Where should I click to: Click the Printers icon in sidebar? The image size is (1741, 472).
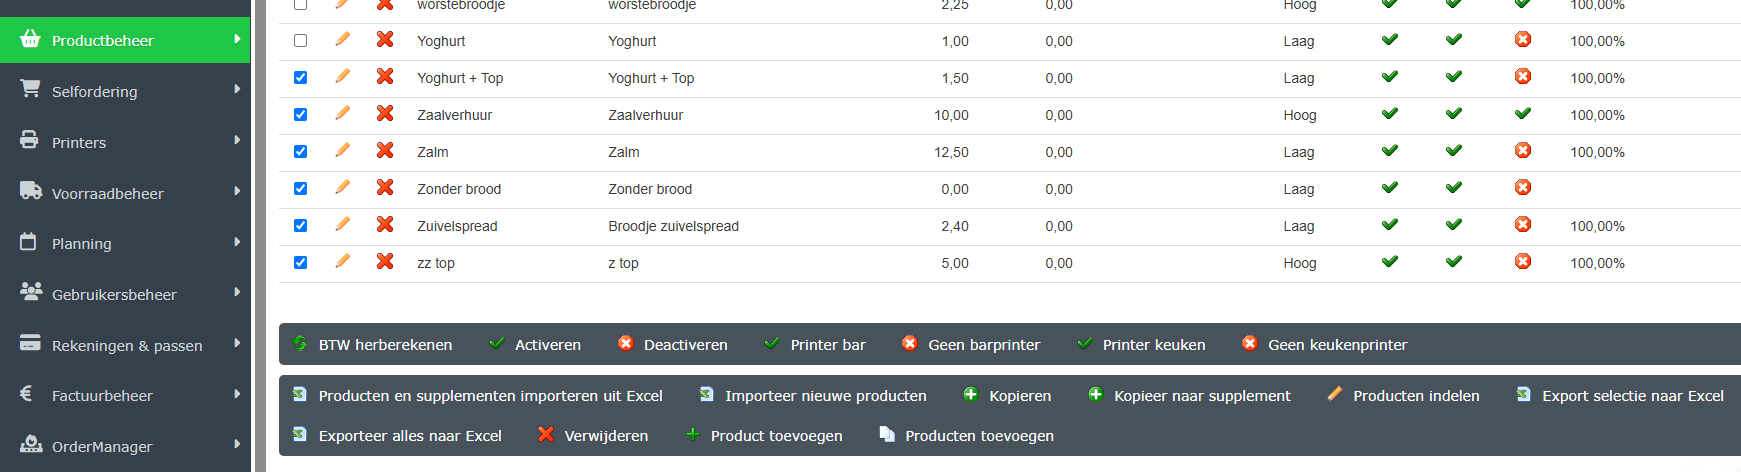(x=30, y=141)
